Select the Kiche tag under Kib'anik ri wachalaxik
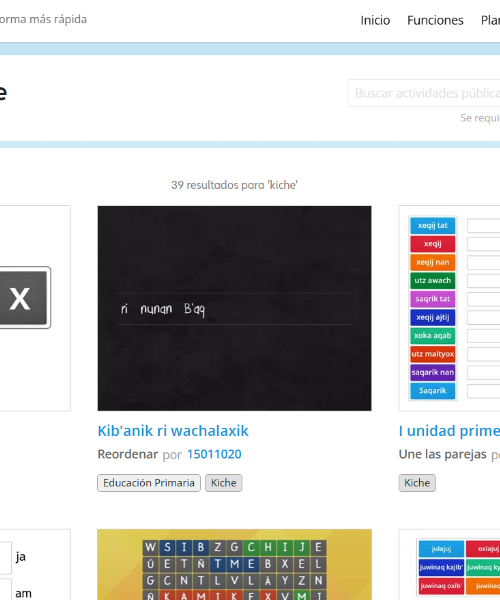500x600 pixels. pos(223,483)
